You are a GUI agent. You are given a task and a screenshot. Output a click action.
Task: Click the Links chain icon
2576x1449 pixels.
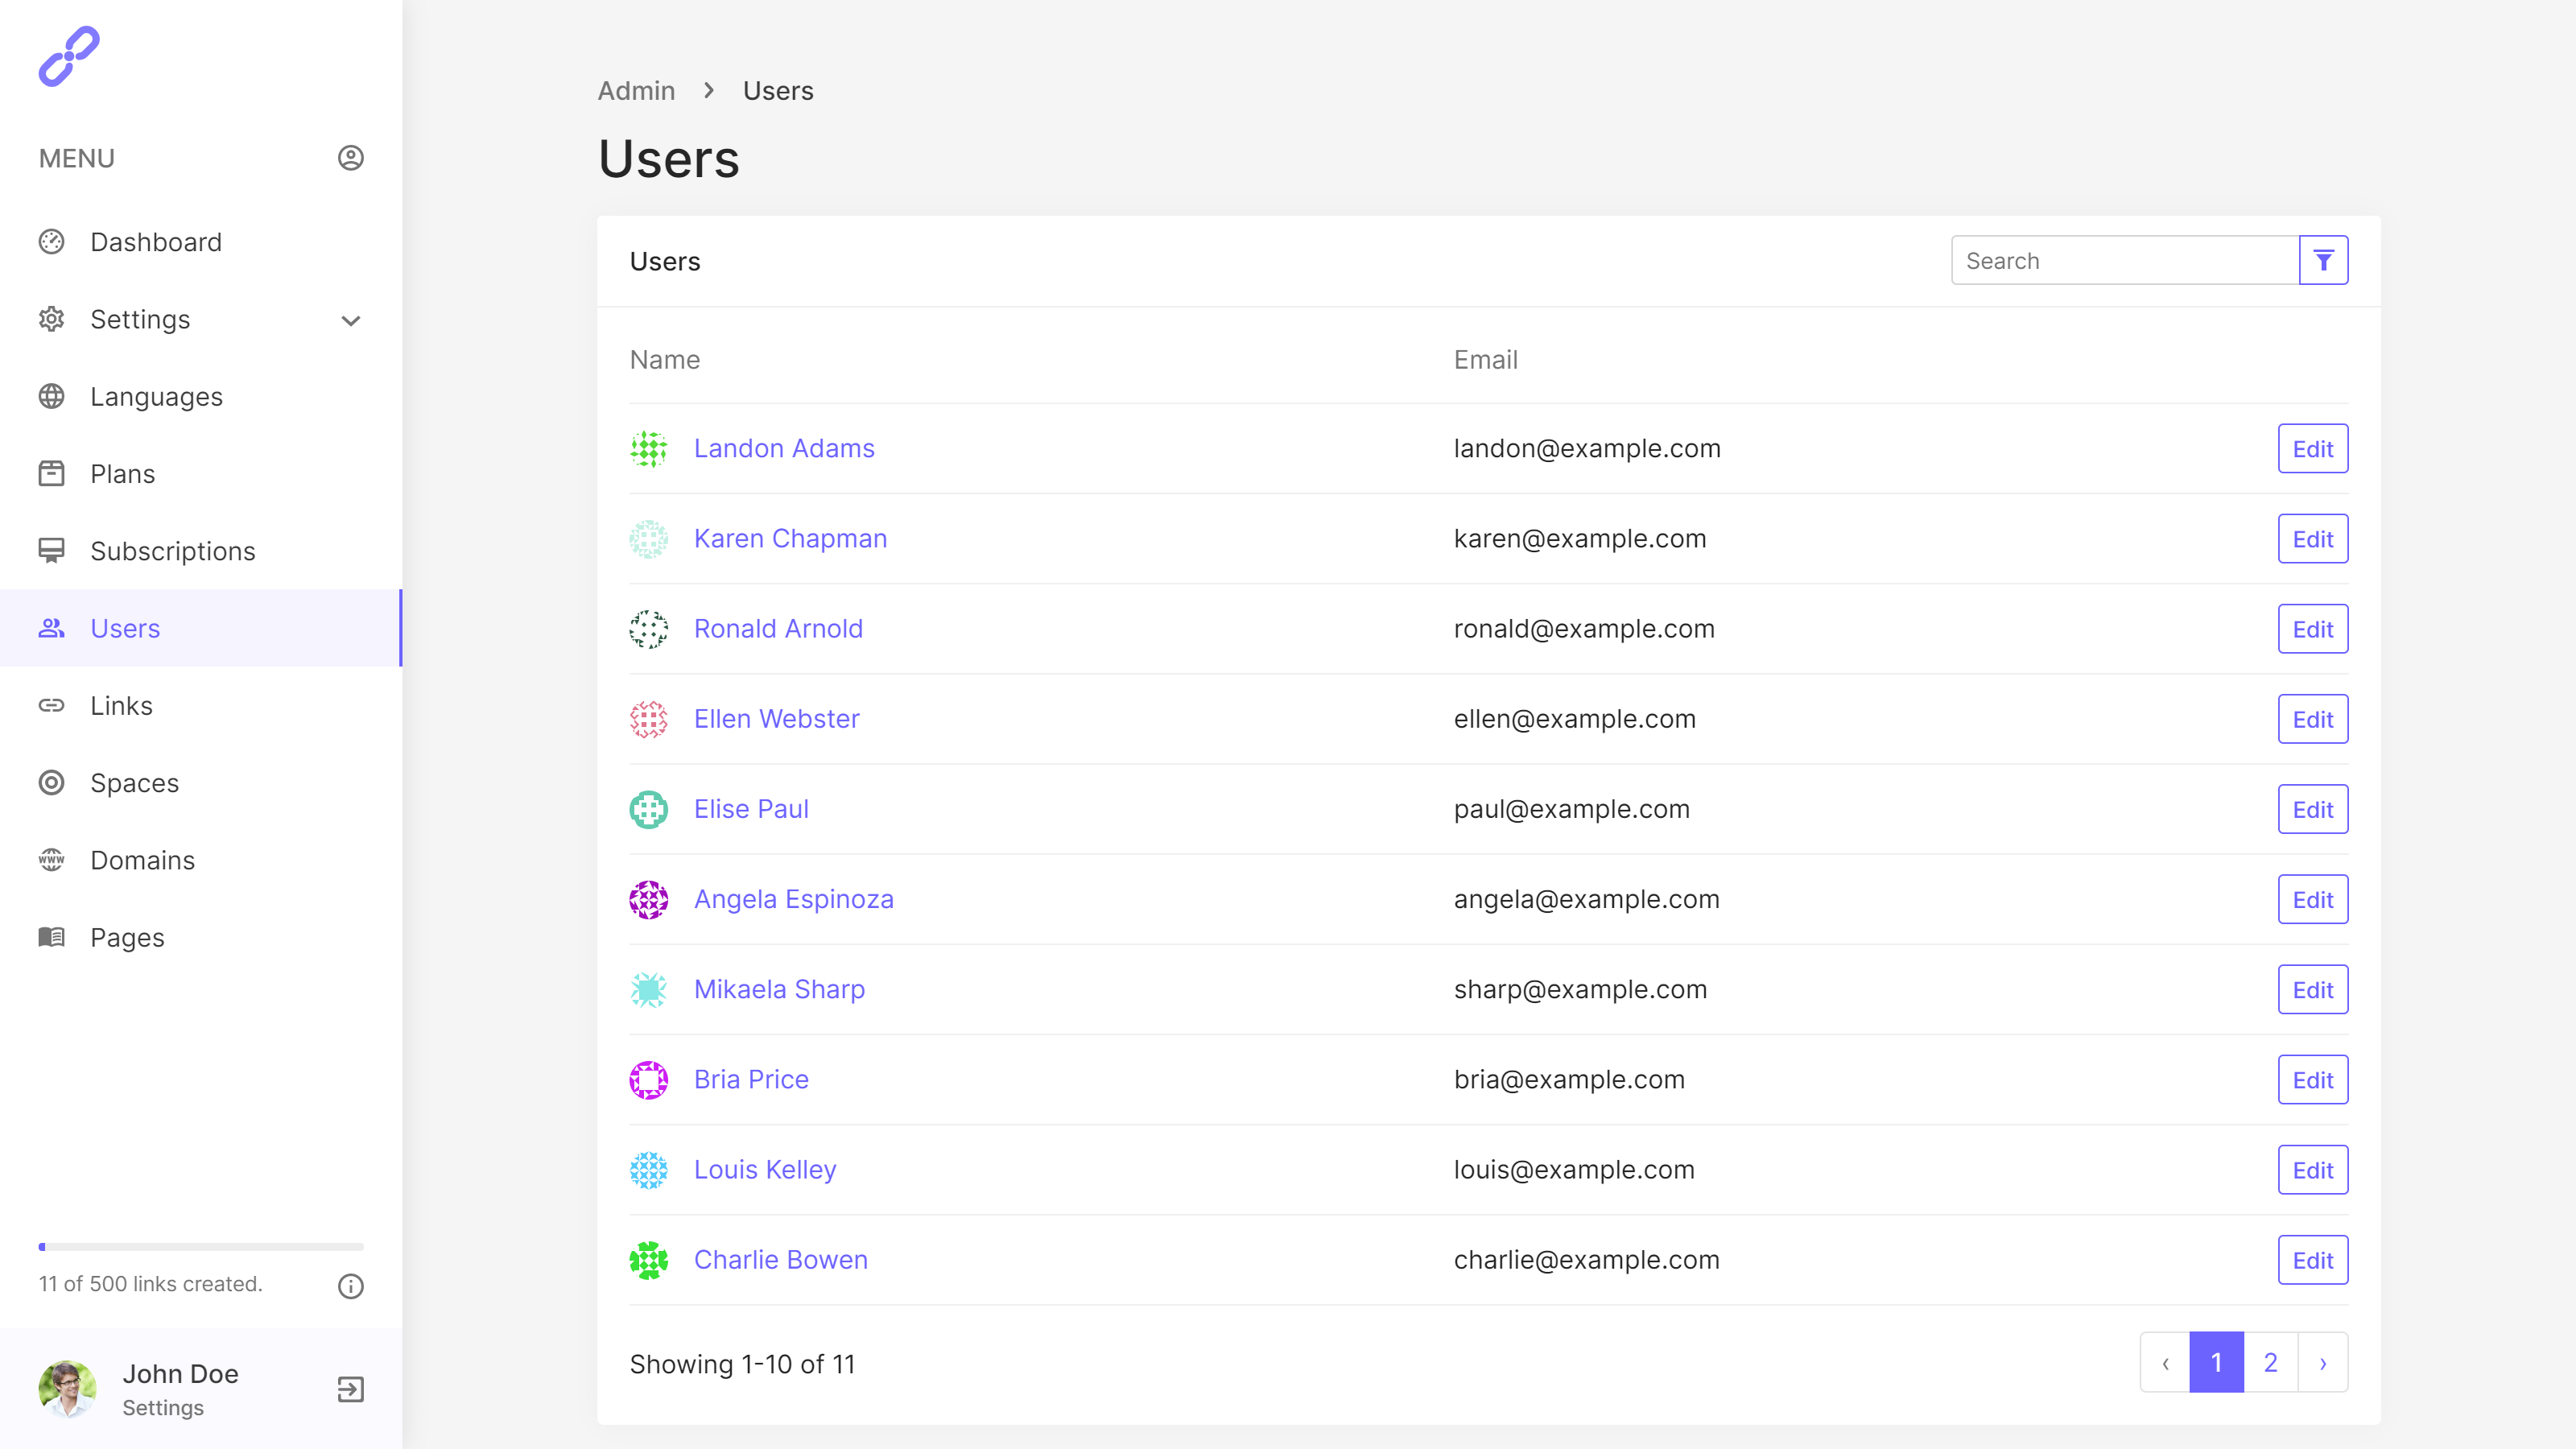[x=52, y=705]
